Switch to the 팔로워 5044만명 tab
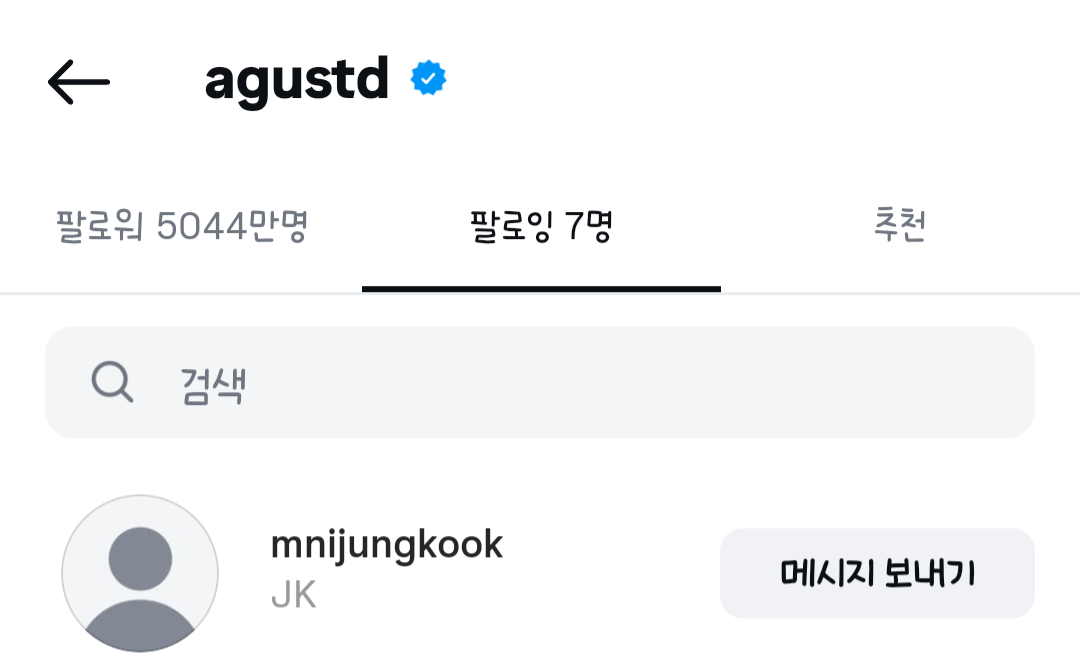Image resolution: width=1080 pixels, height=670 pixels. [x=181, y=227]
